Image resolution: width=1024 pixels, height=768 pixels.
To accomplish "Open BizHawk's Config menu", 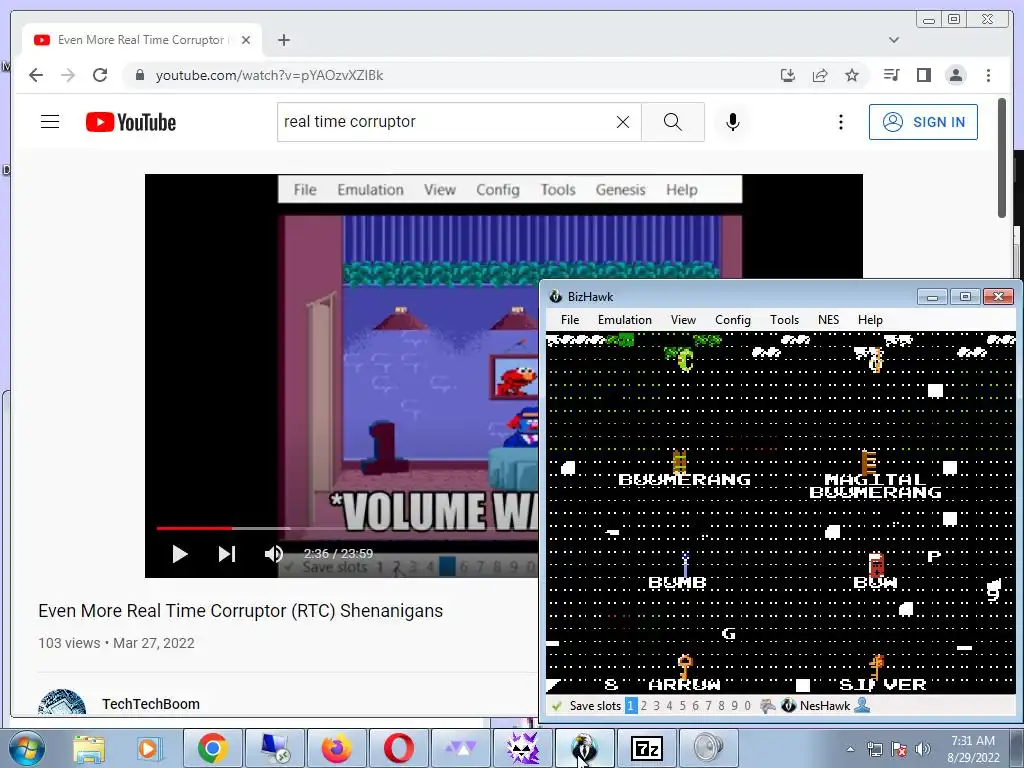I will point(733,319).
